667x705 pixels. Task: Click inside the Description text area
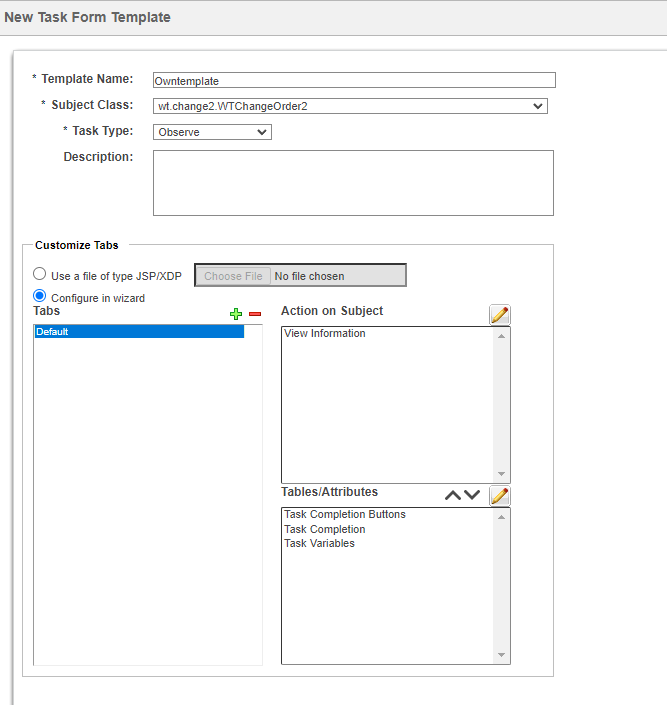(x=353, y=183)
